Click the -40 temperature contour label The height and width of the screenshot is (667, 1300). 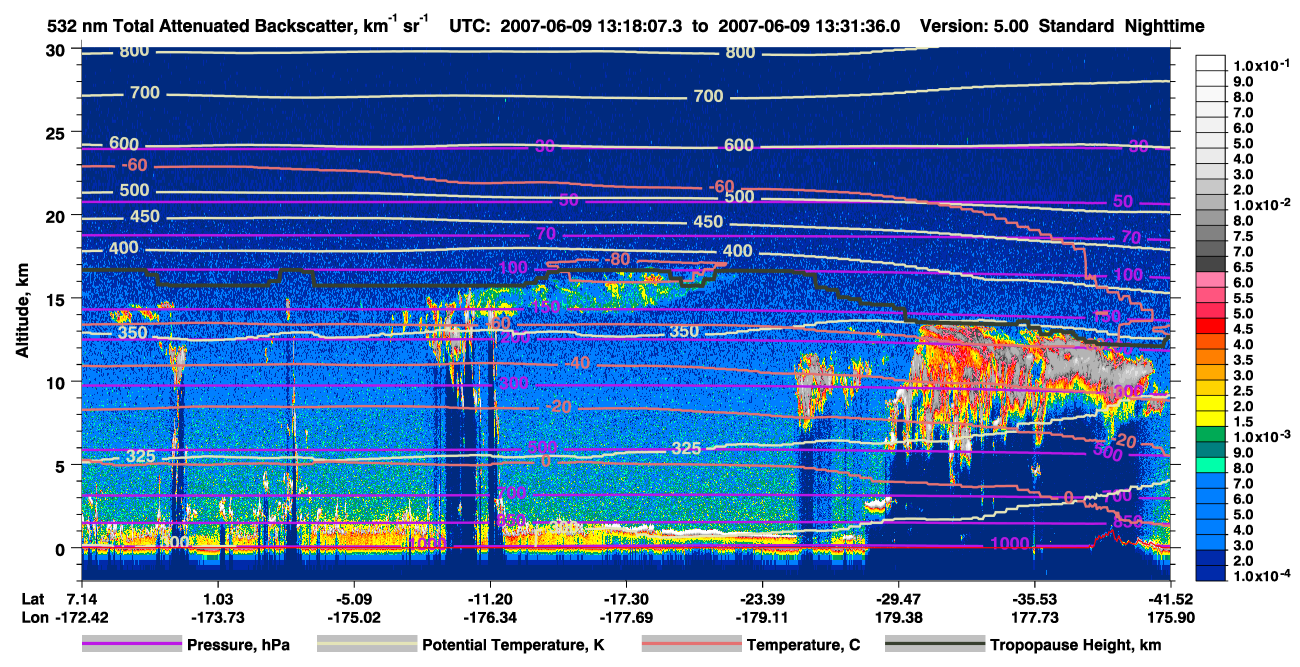(x=576, y=363)
